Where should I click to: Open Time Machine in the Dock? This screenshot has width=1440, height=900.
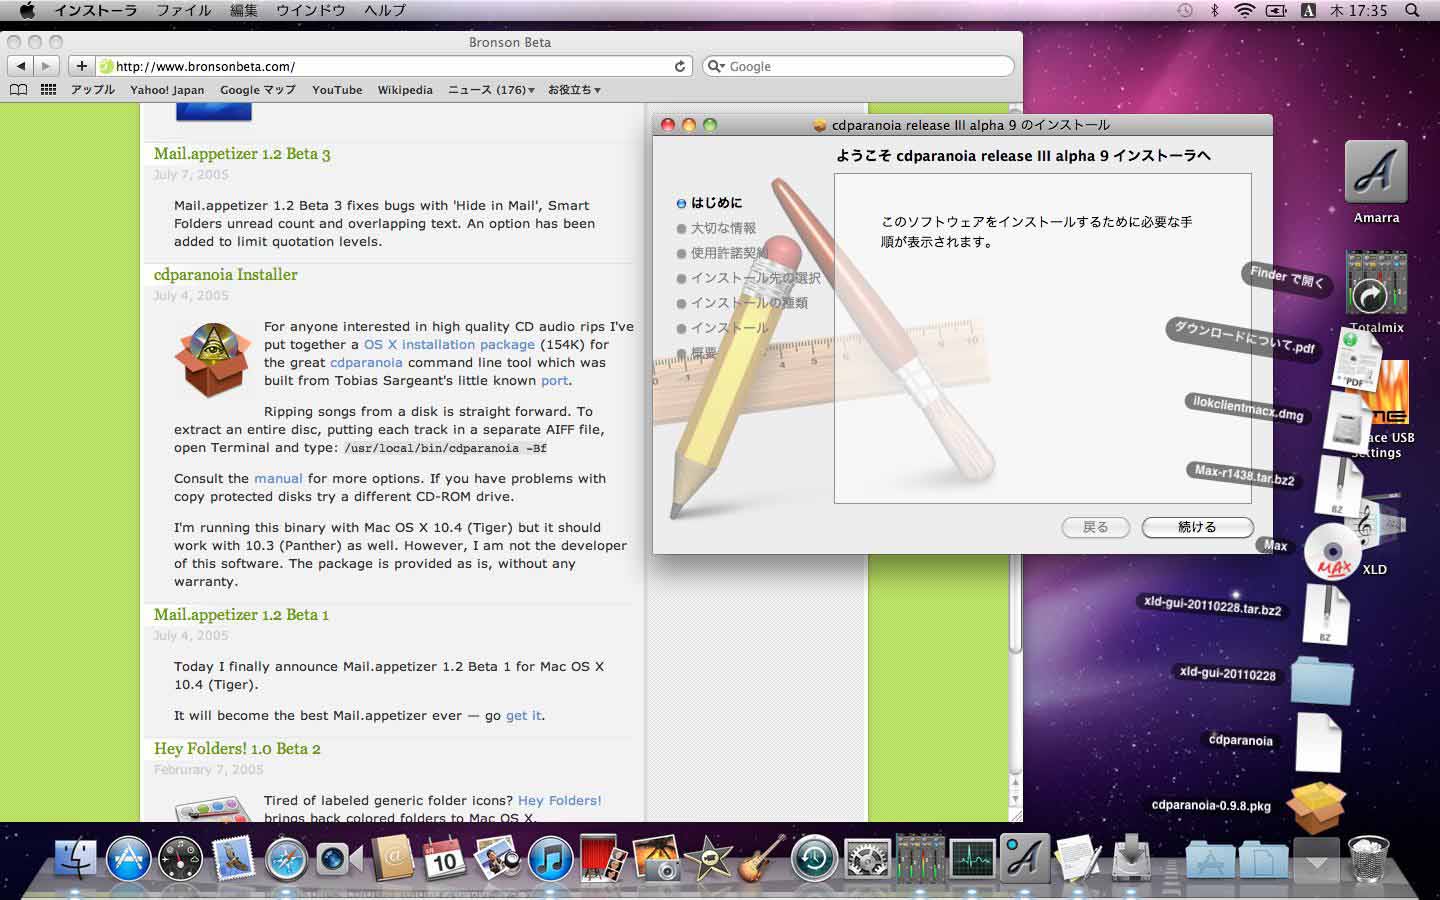click(814, 859)
